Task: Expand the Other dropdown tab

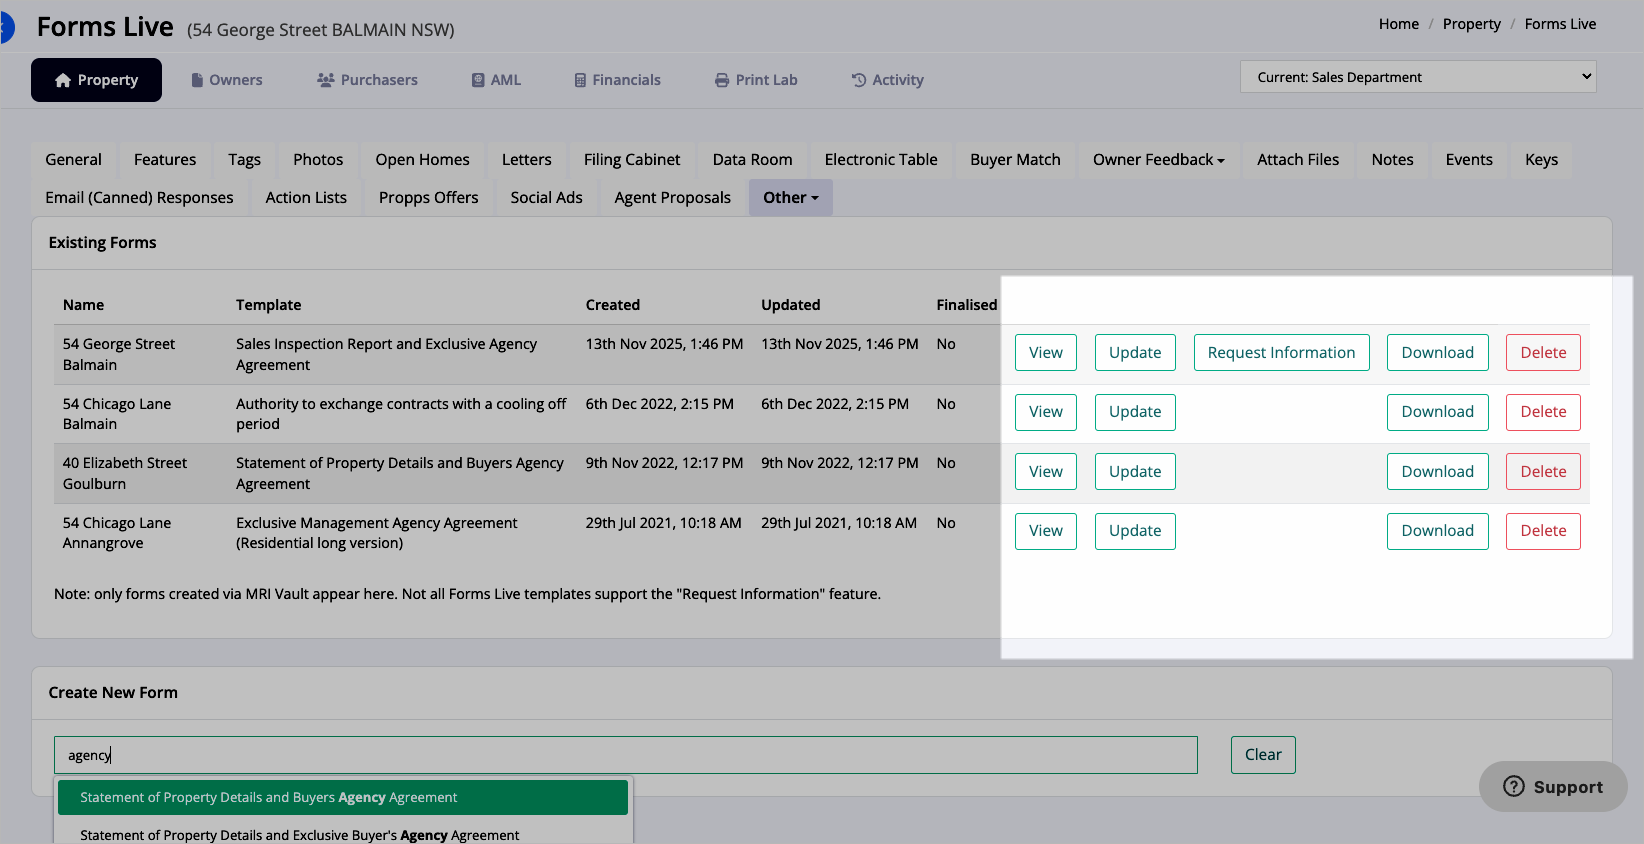Action: point(791,198)
